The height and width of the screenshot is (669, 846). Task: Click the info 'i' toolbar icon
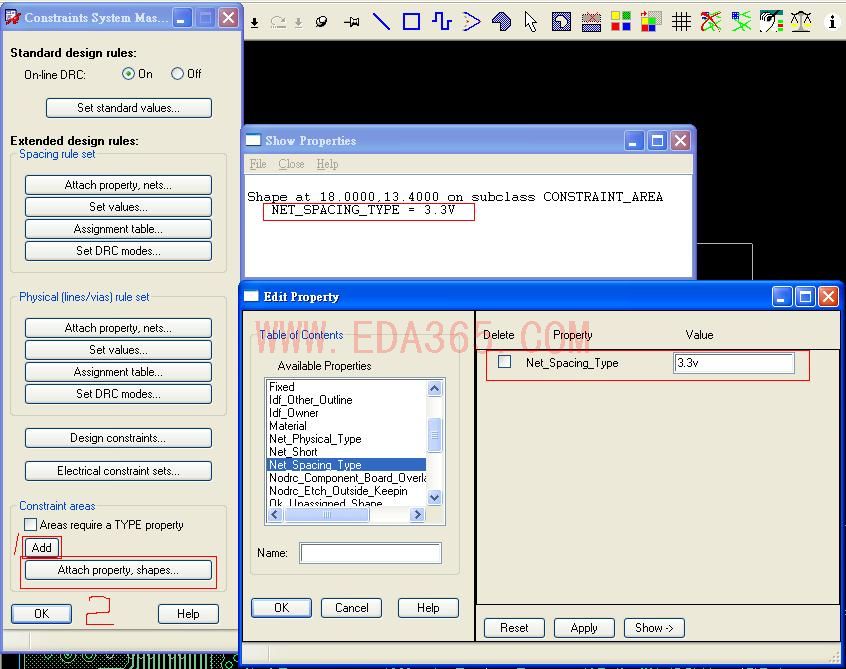(x=831, y=21)
